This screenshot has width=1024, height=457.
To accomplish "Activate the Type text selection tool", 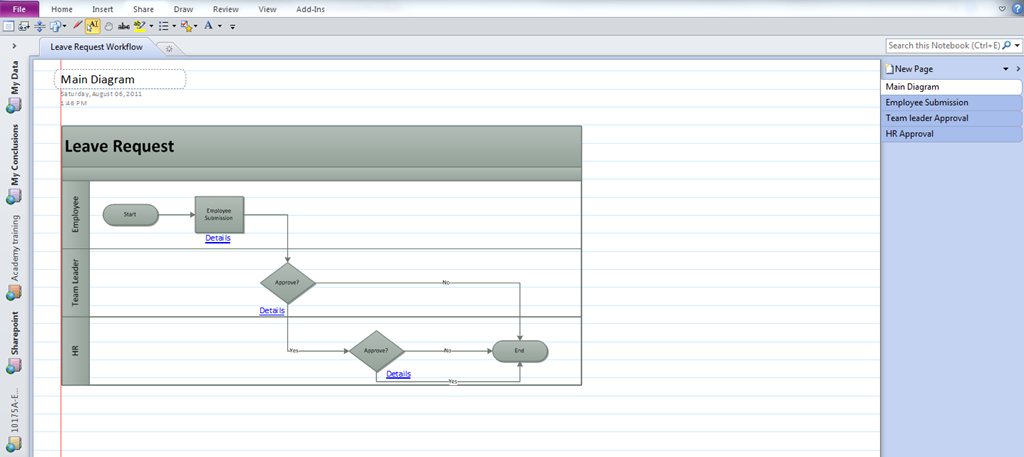I will 92,26.
